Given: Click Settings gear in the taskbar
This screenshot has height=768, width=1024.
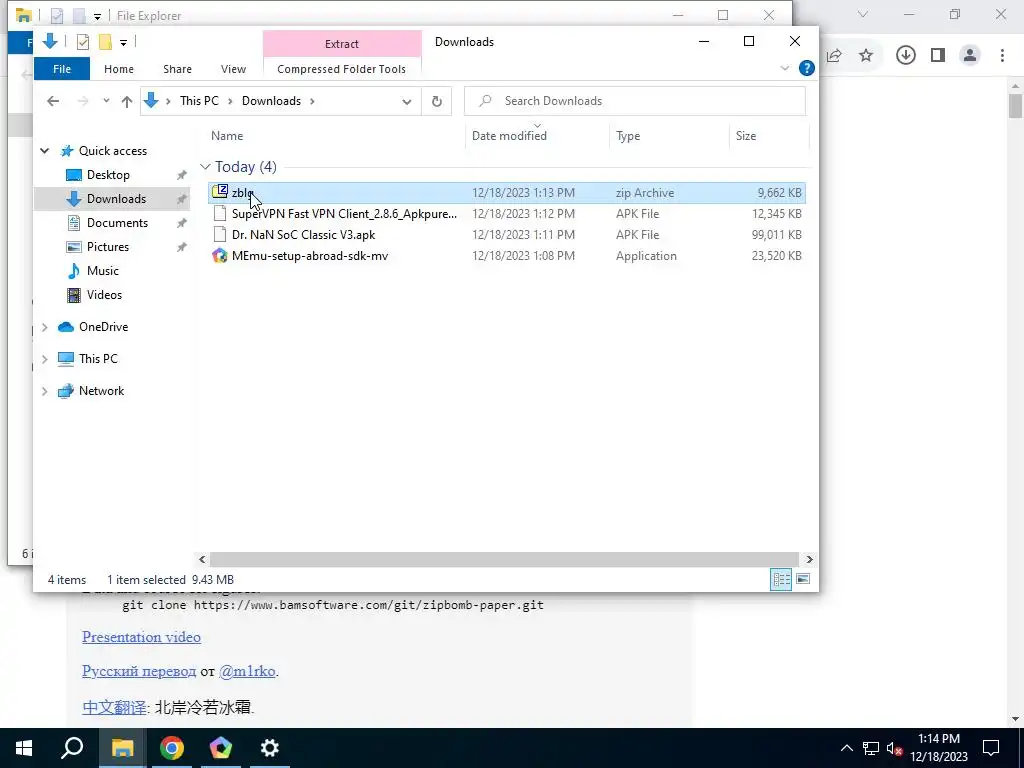Looking at the screenshot, I should click(x=270, y=748).
